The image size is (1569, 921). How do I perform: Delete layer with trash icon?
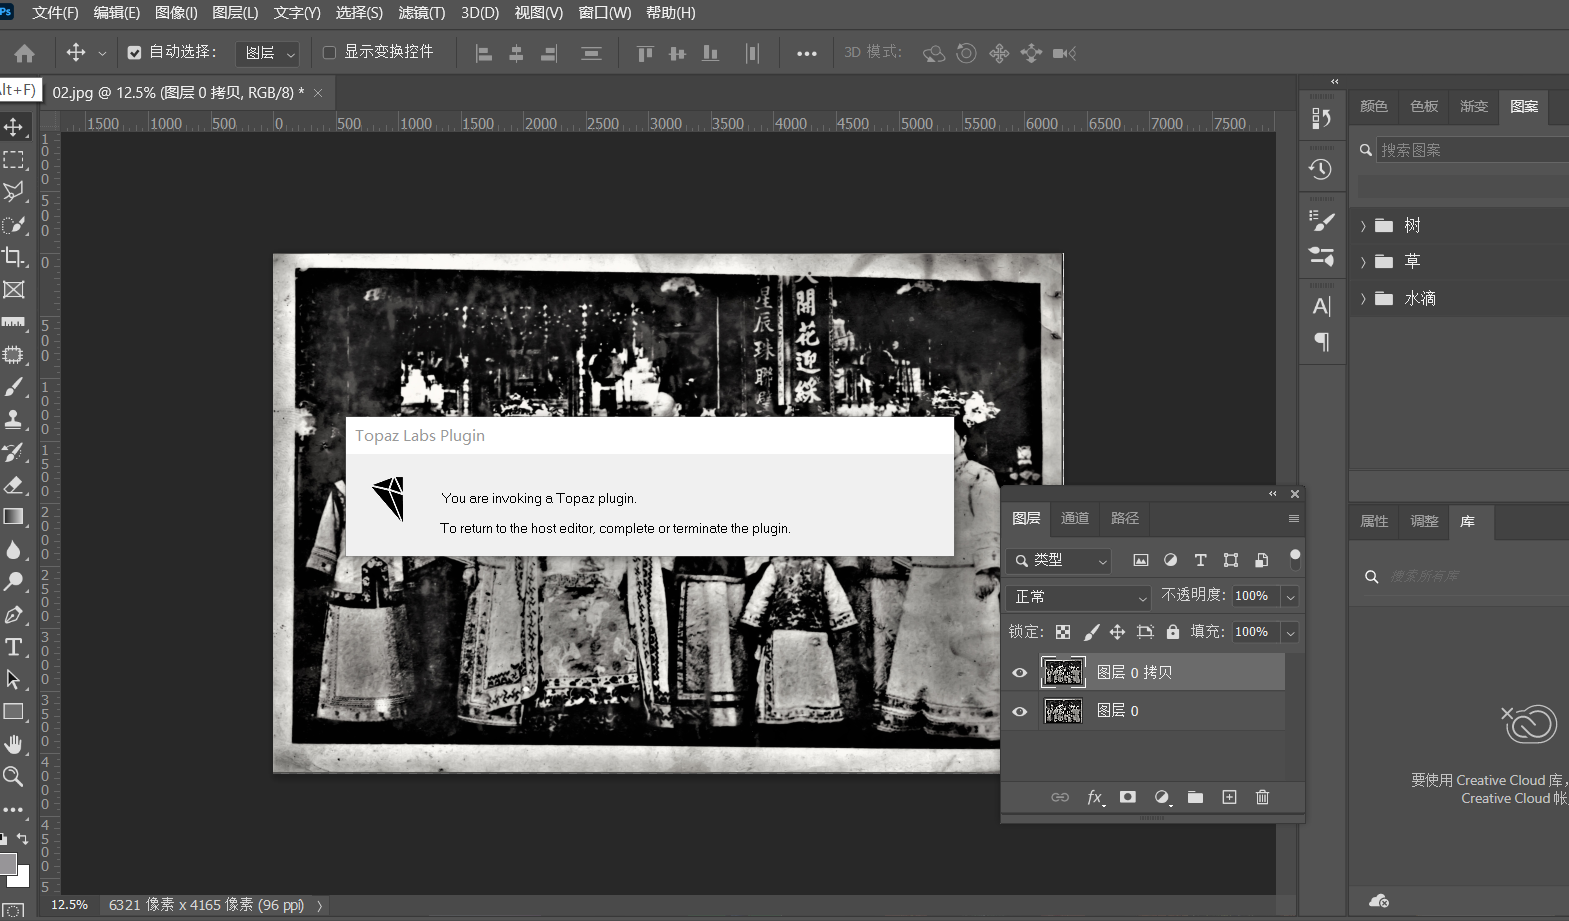(1262, 797)
